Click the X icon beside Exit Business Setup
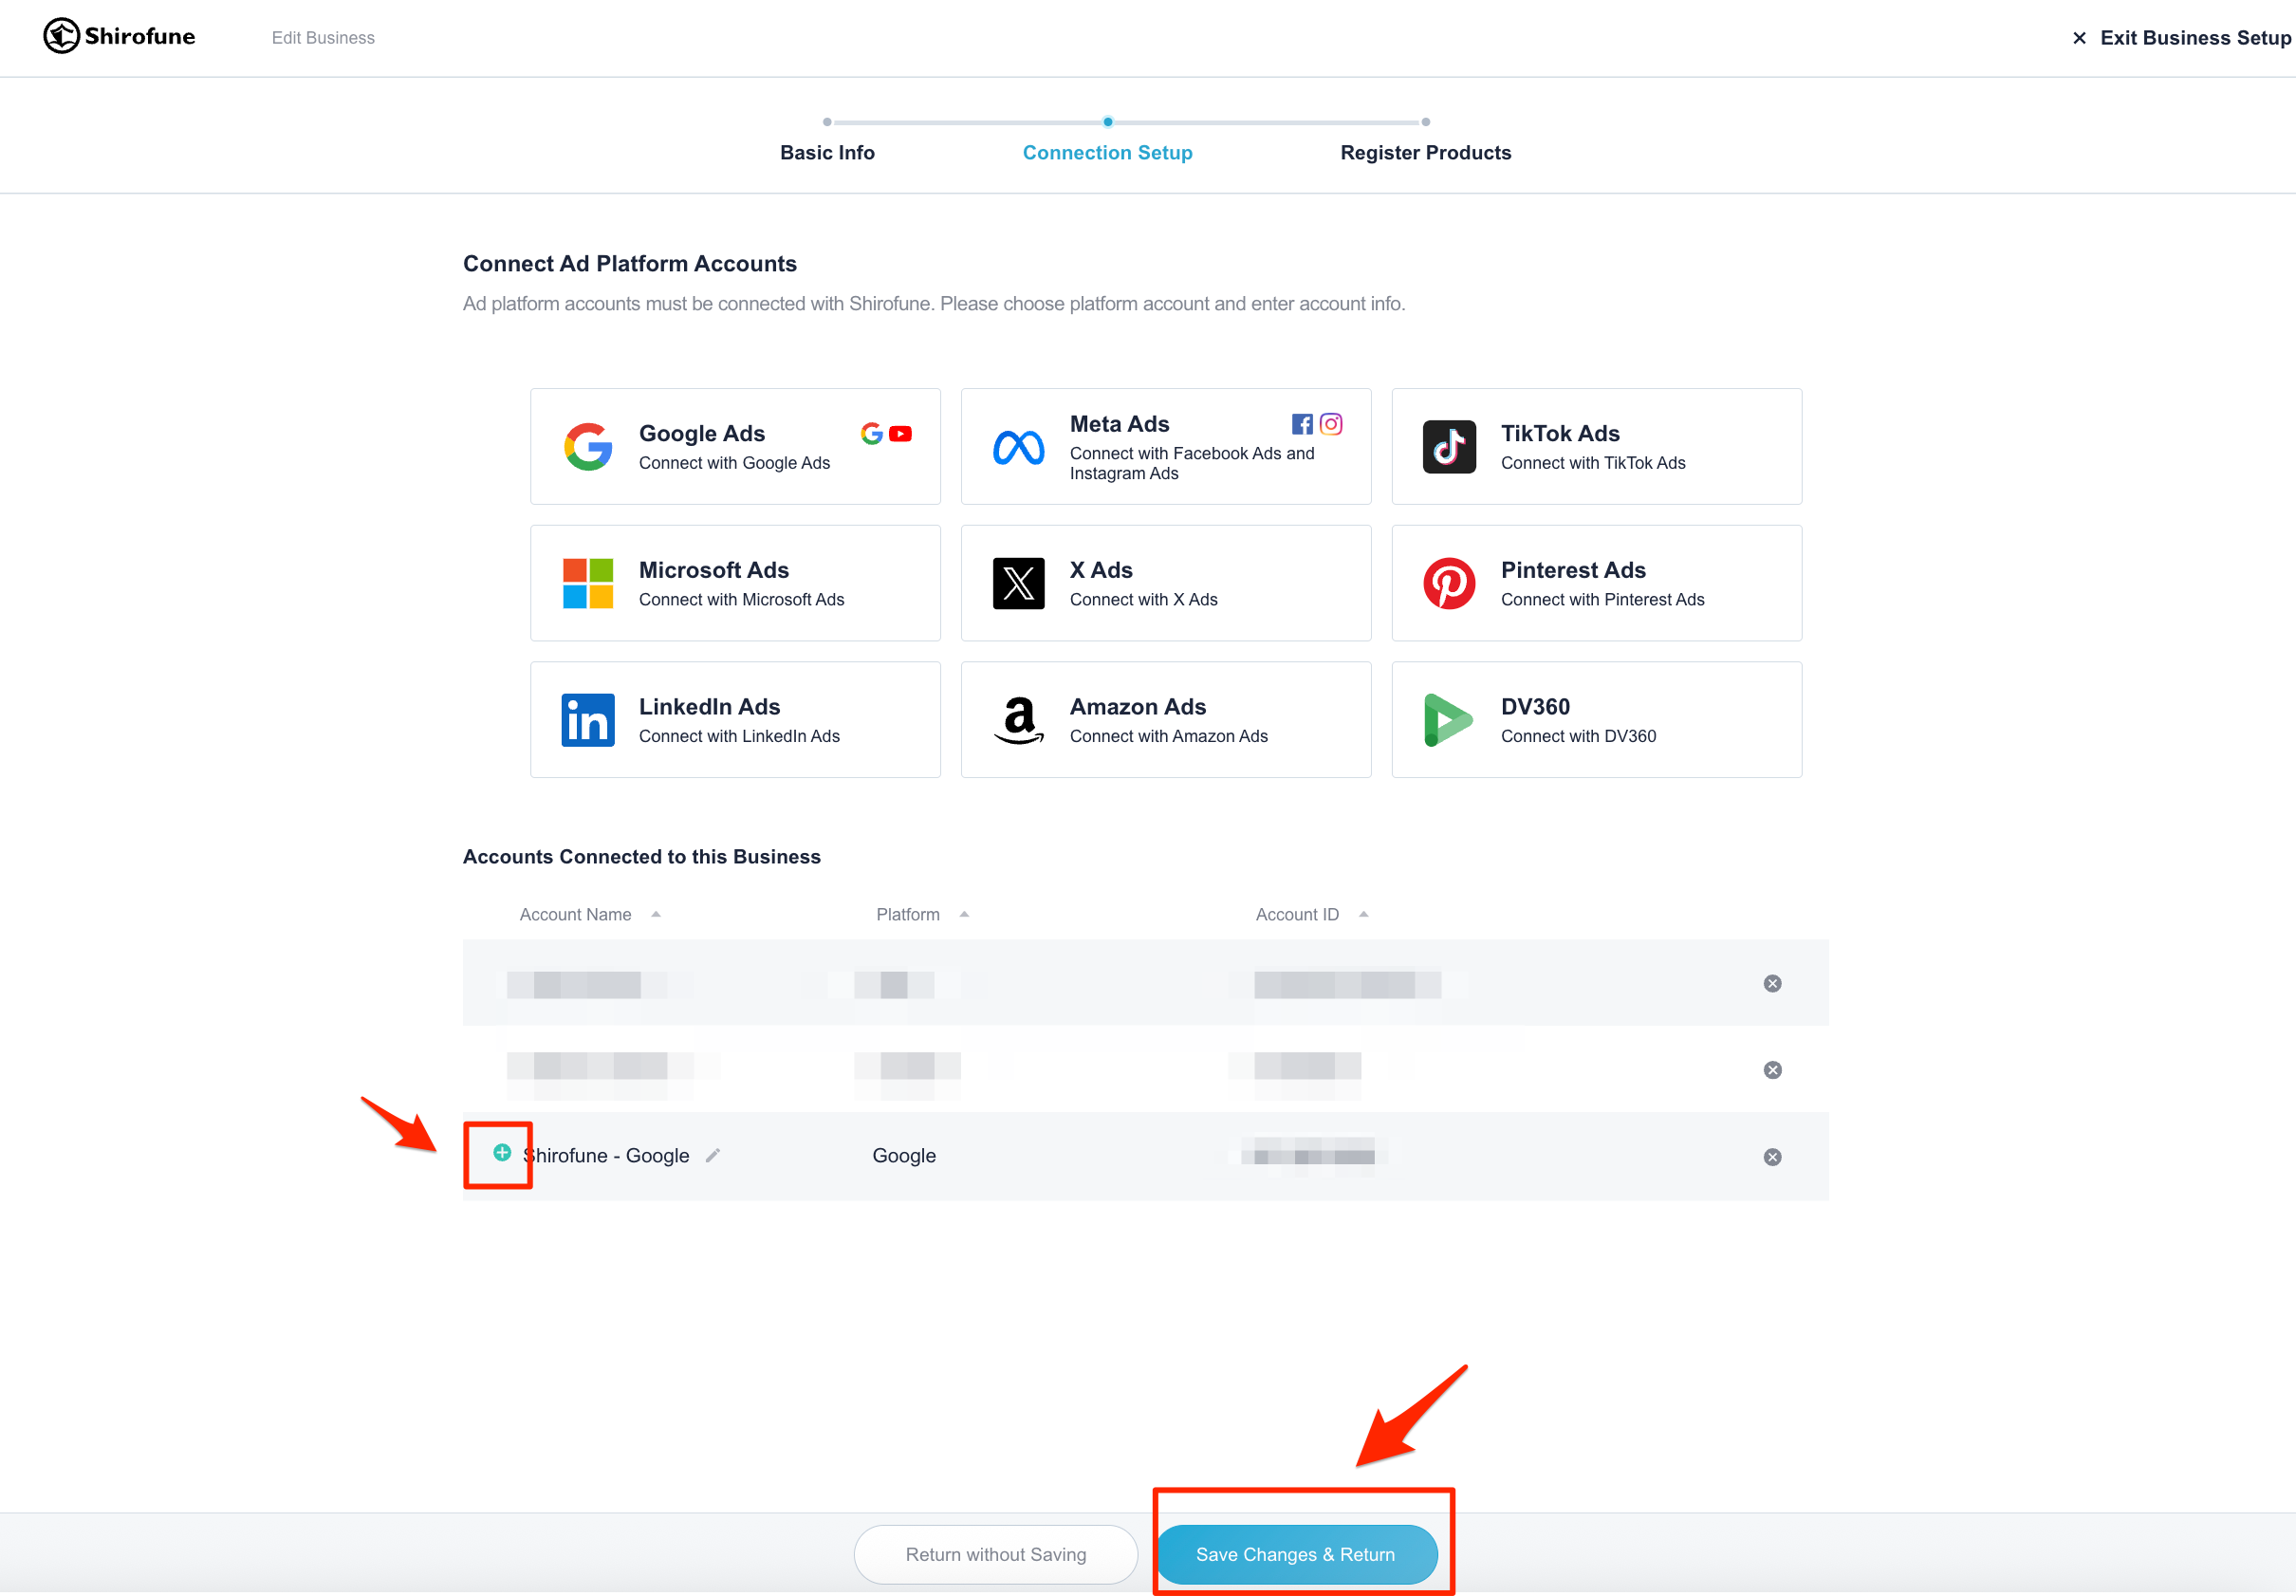 [x=2078, y=38]
